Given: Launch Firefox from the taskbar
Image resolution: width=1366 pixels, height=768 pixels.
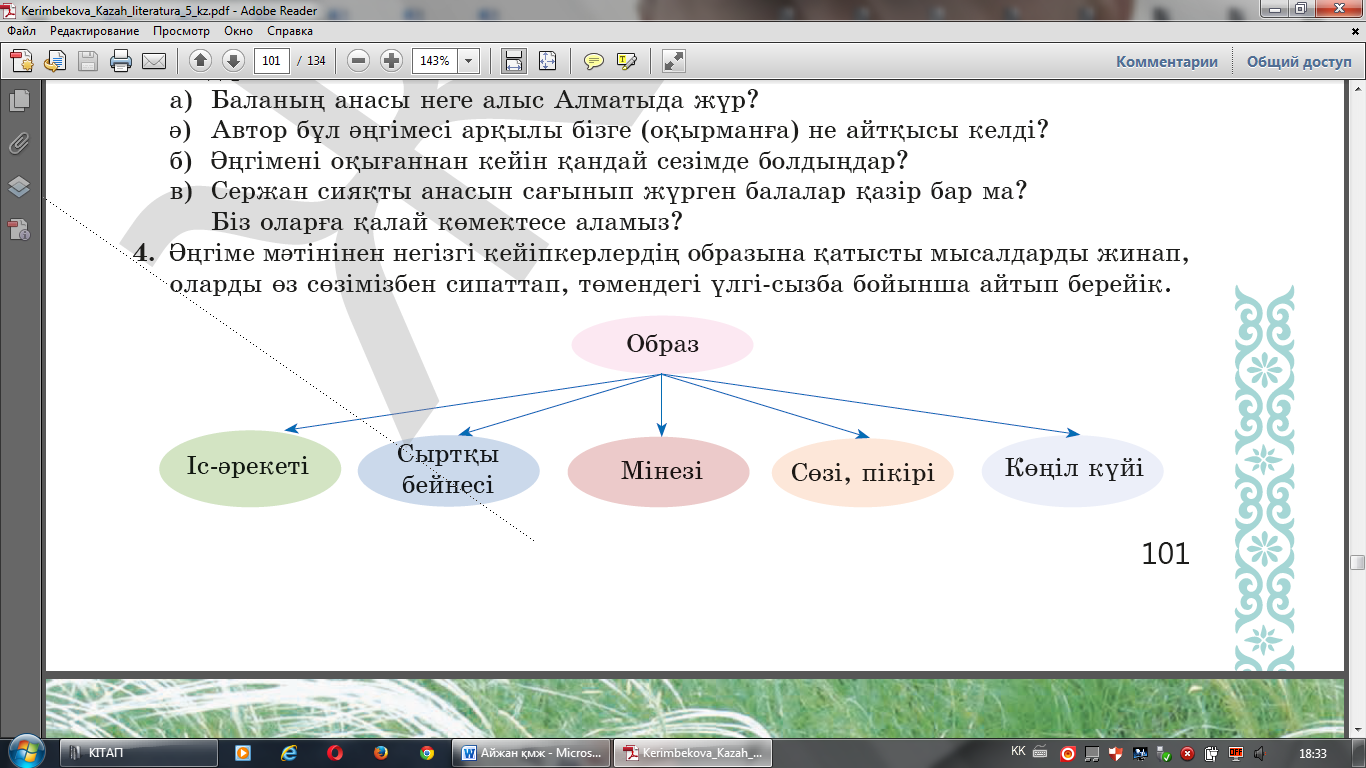Looking at the screenshot, I should coord(381,752).
